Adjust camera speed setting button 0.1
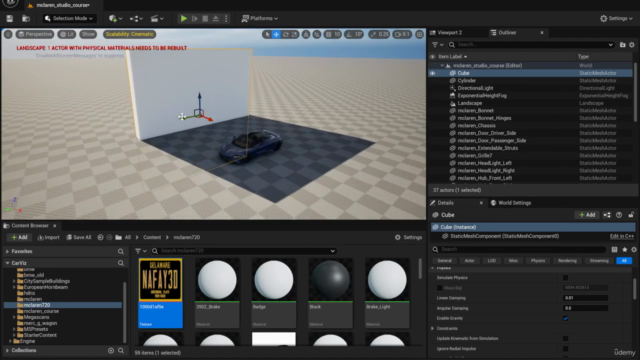 click(x=402, y=34)
